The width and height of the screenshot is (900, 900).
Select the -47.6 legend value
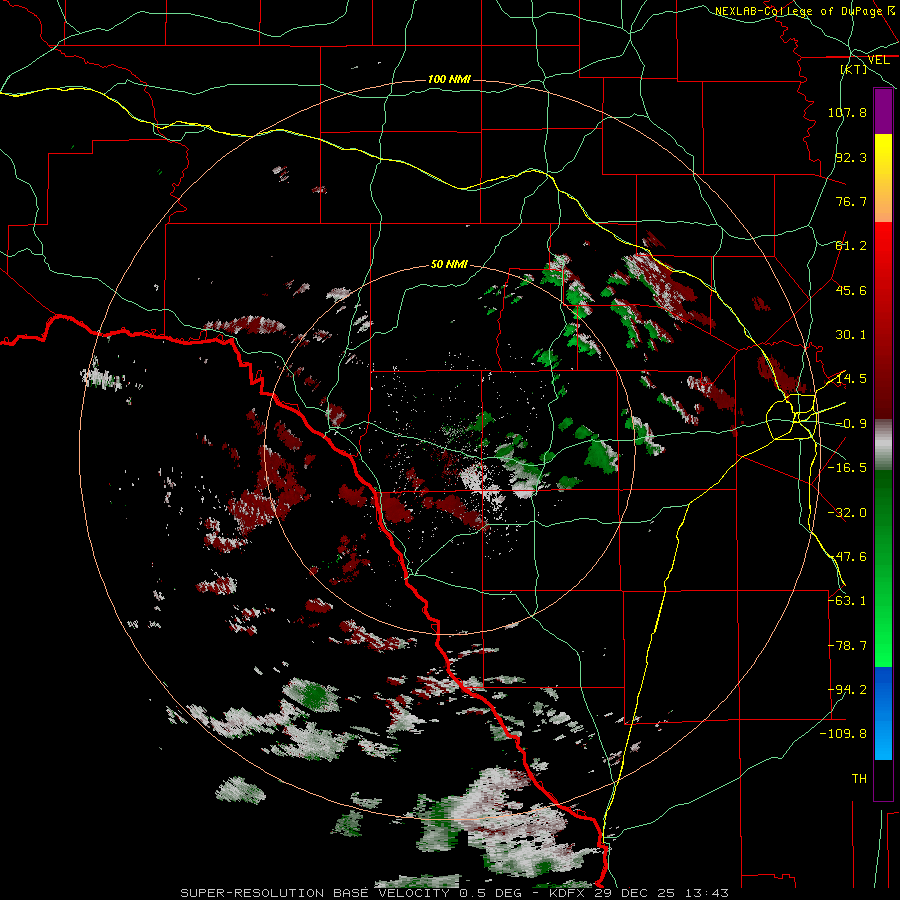[x=847, y=557]
